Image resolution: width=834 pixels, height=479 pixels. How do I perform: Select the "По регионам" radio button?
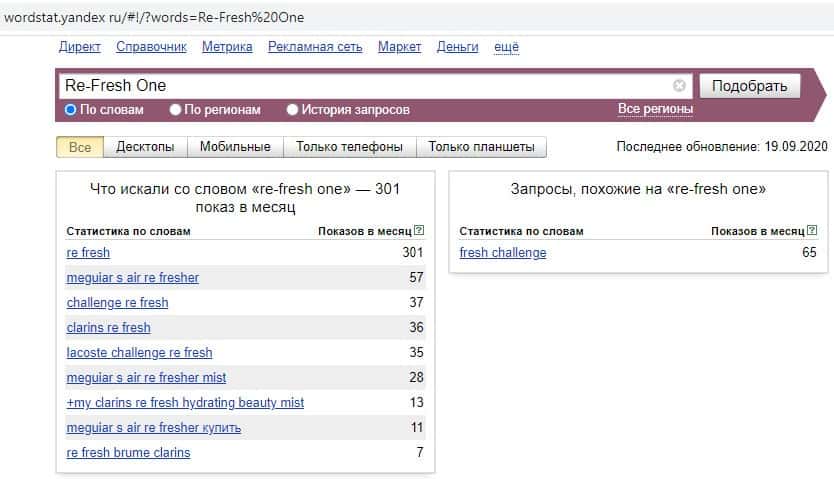pos(176,110)
